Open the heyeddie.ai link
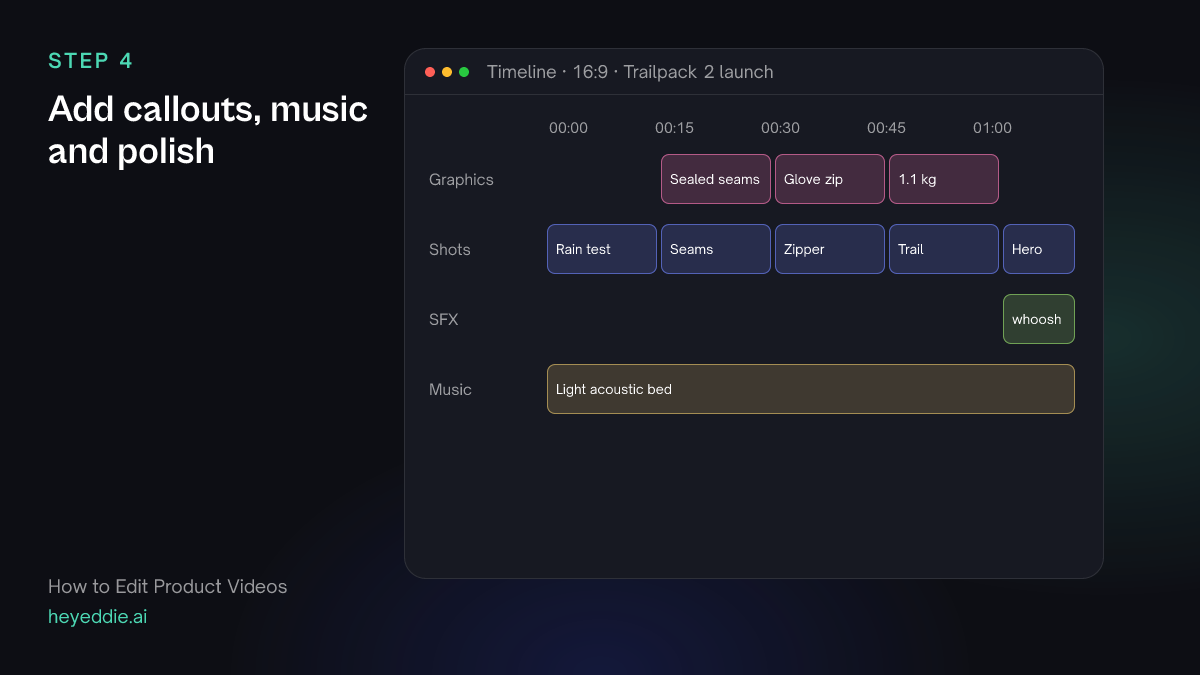 pyautogui.click(x=98, y=617)
